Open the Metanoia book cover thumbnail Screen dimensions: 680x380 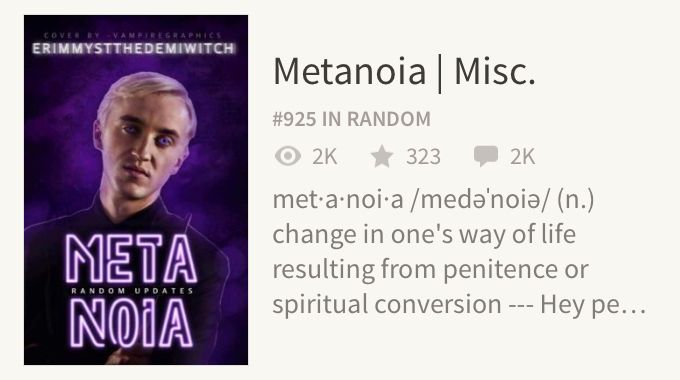136,190
